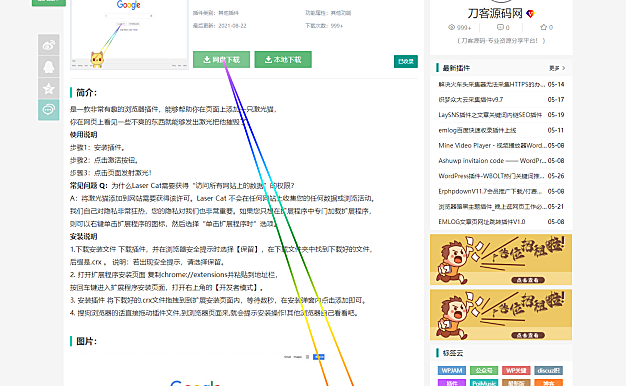The width and height of the screenshot is (626, 386).
Task: Expand 更多 in 最新插件 panel
Action: (x=557, y=68)
